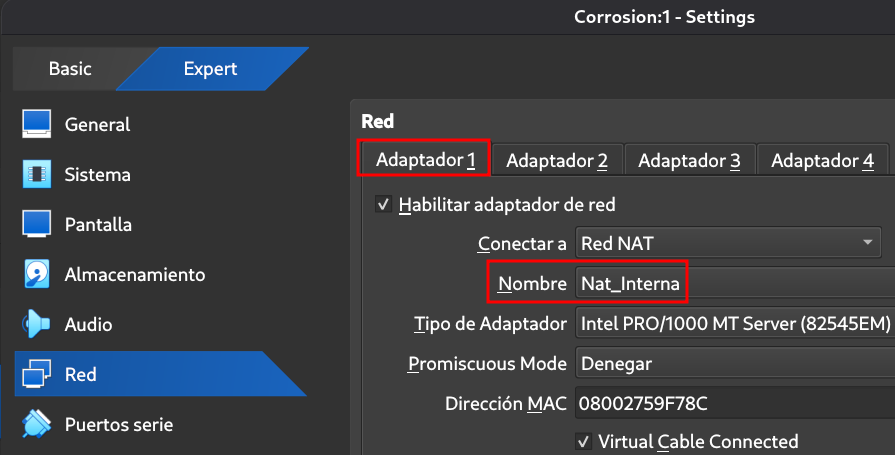This screenshot has width=895, height=455.
Task: Open the Tipo de Adaptador combo box
Action: pos(735,324)
